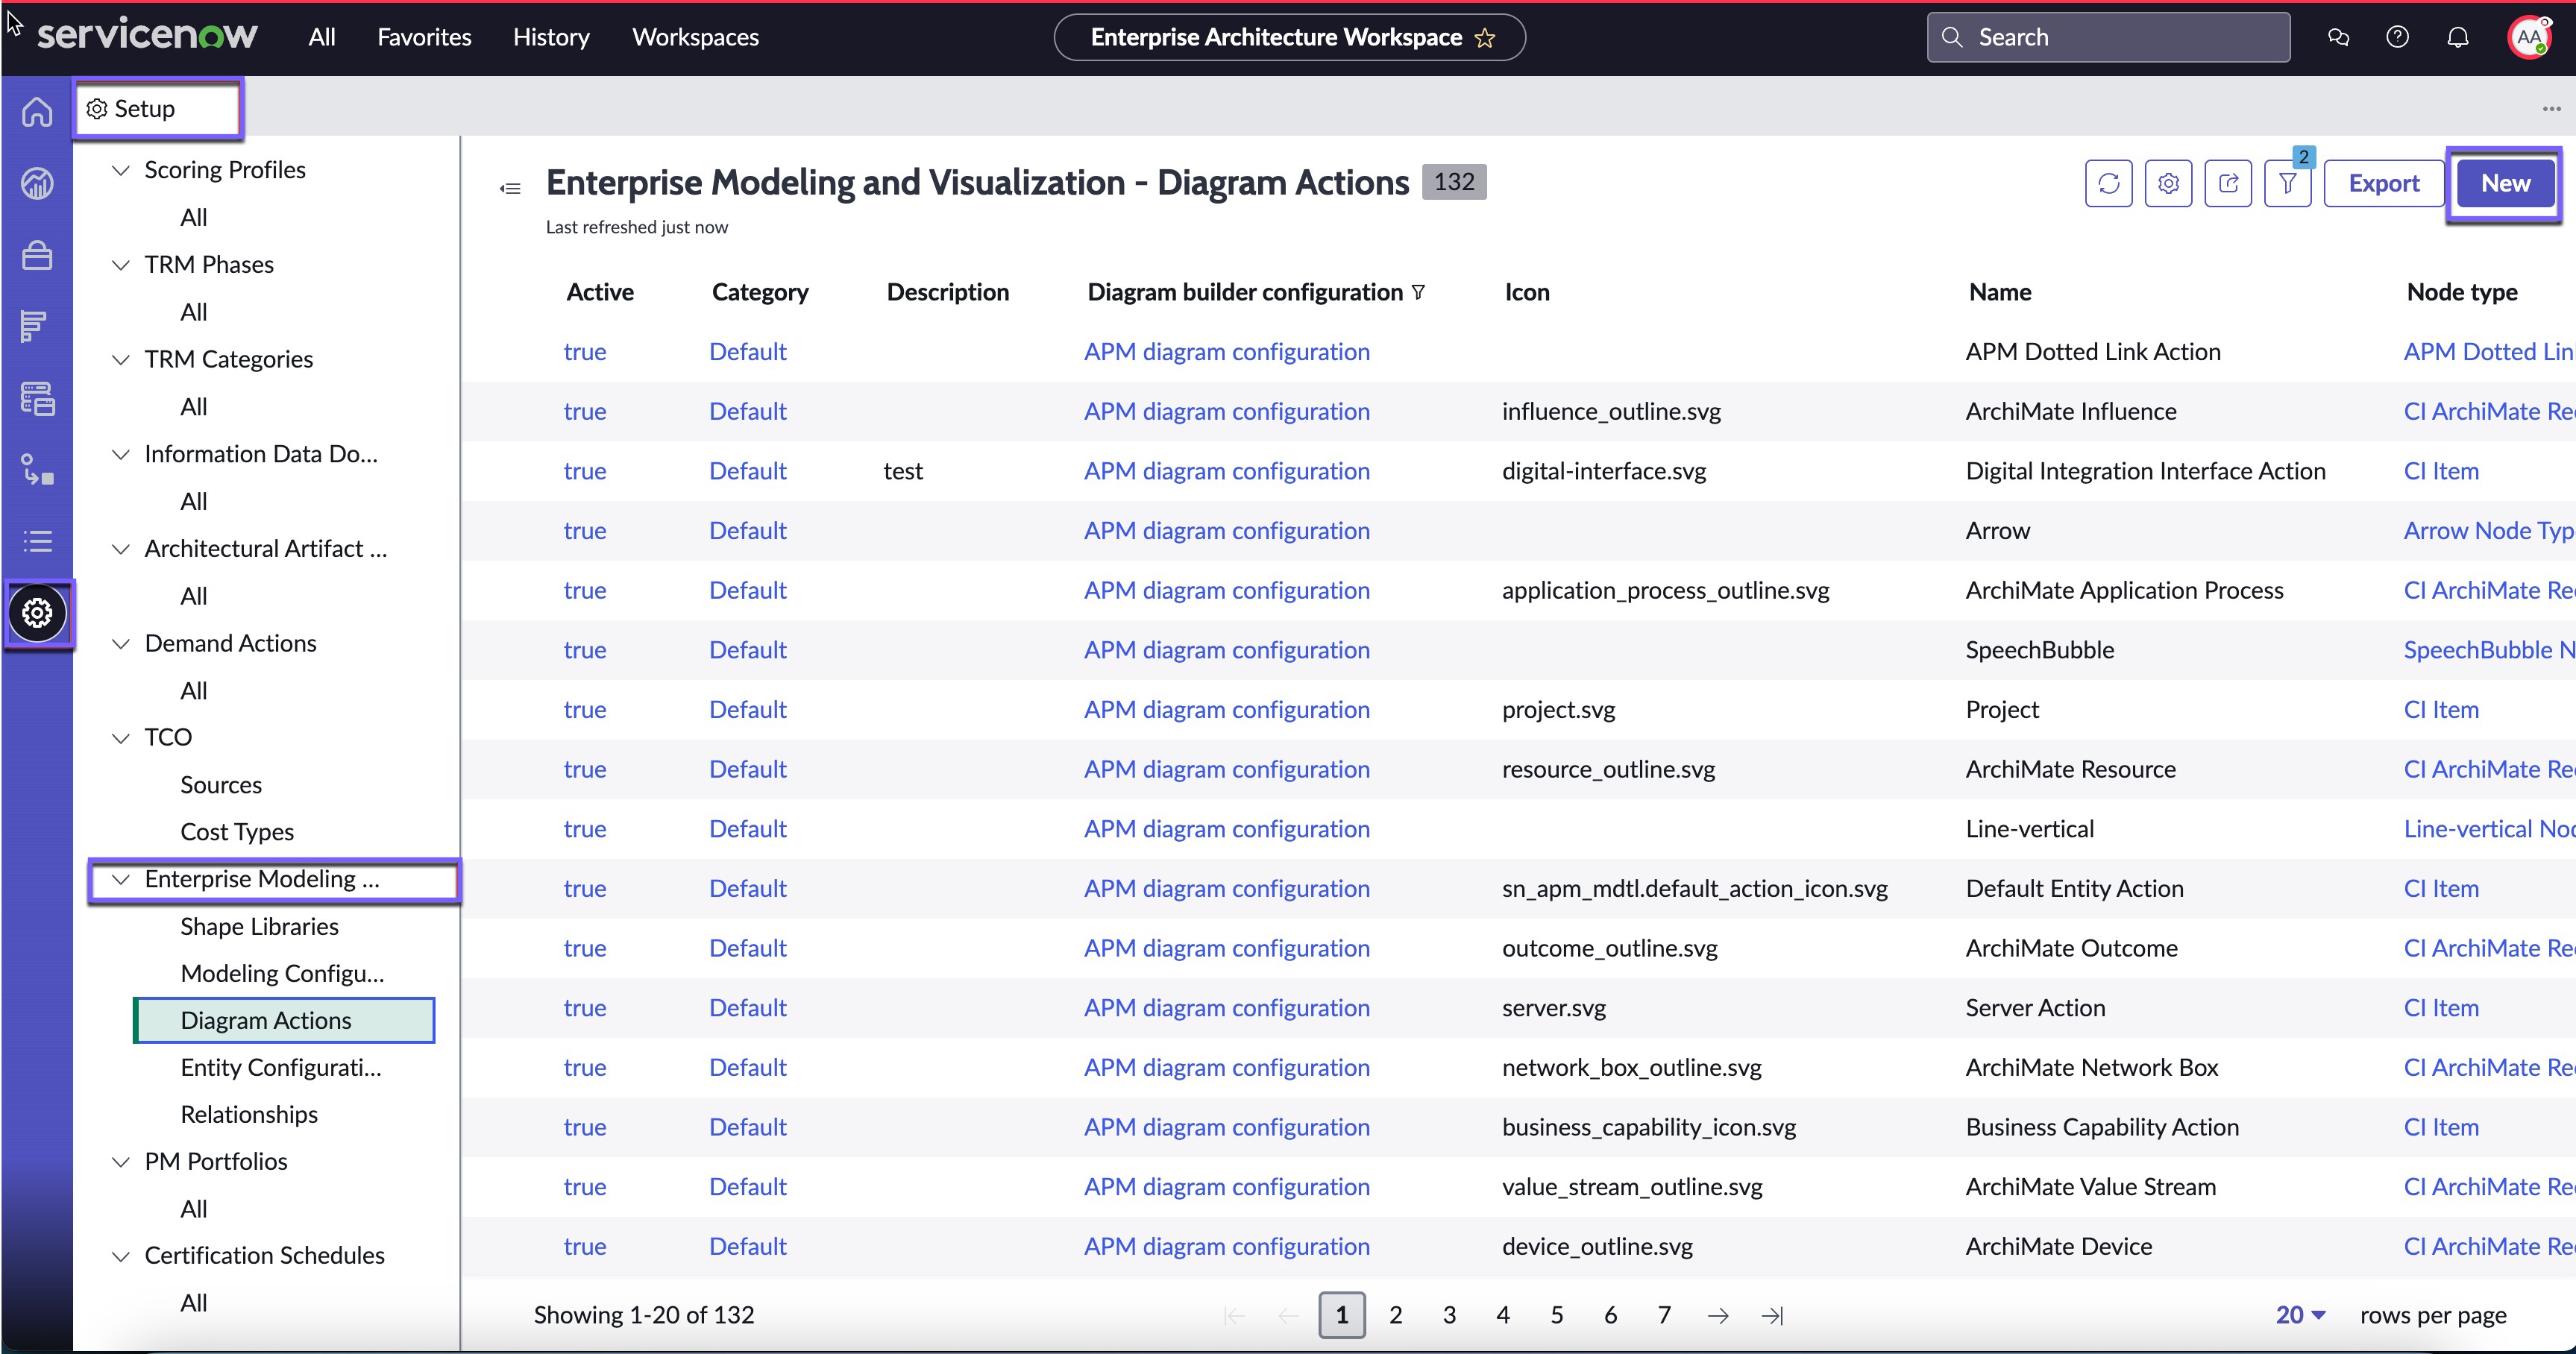Viewport: 2576px width, 1354px height.
Task: Open the briefcase icon in the left sidebar
Action: click(37, 255)
